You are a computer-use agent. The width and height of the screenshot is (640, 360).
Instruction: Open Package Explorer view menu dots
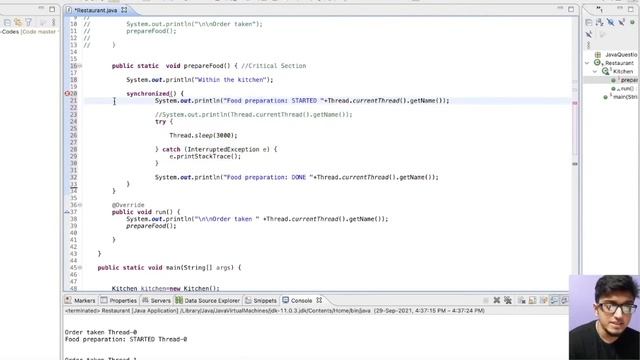[x=53, y=22]
